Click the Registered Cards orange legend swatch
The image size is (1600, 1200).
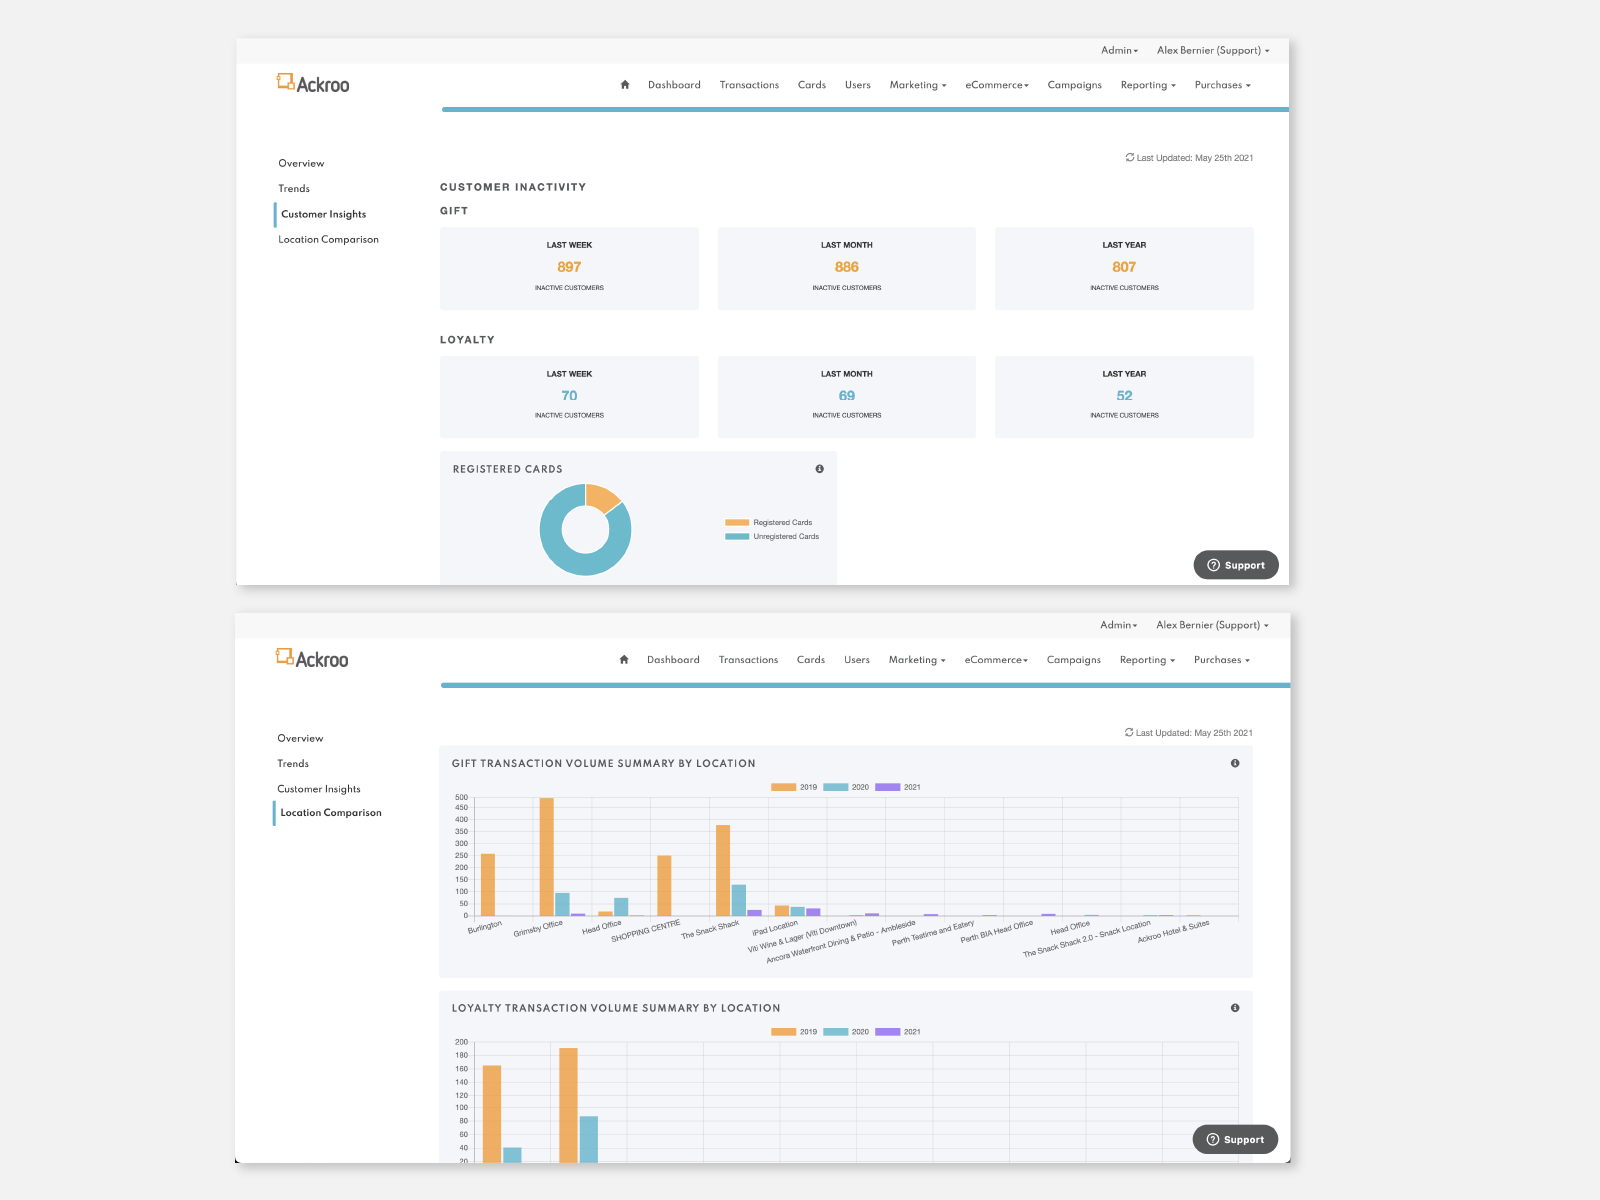pos(736,522)
